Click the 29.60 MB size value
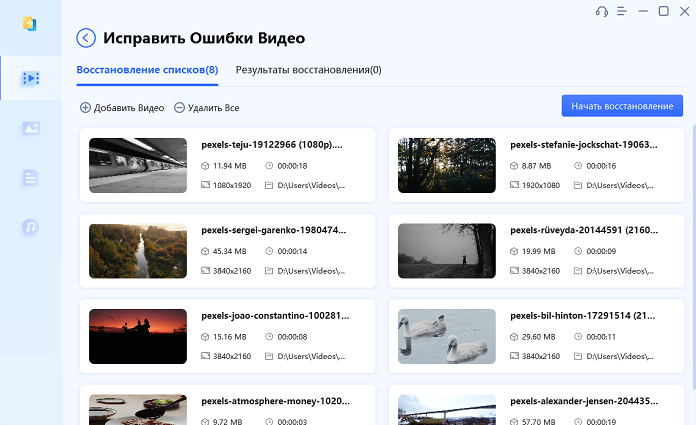The width and height of the screenshot is (696, 425). click(538, 337)
